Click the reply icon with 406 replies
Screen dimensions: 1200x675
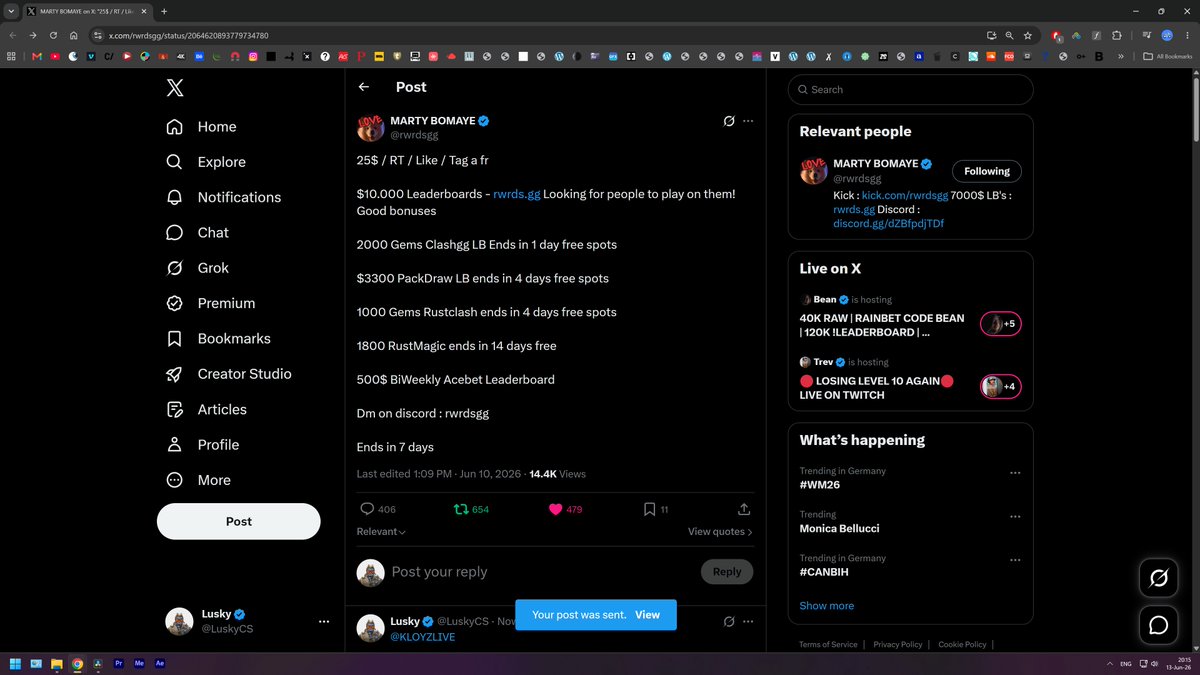(x=367, y=509)
